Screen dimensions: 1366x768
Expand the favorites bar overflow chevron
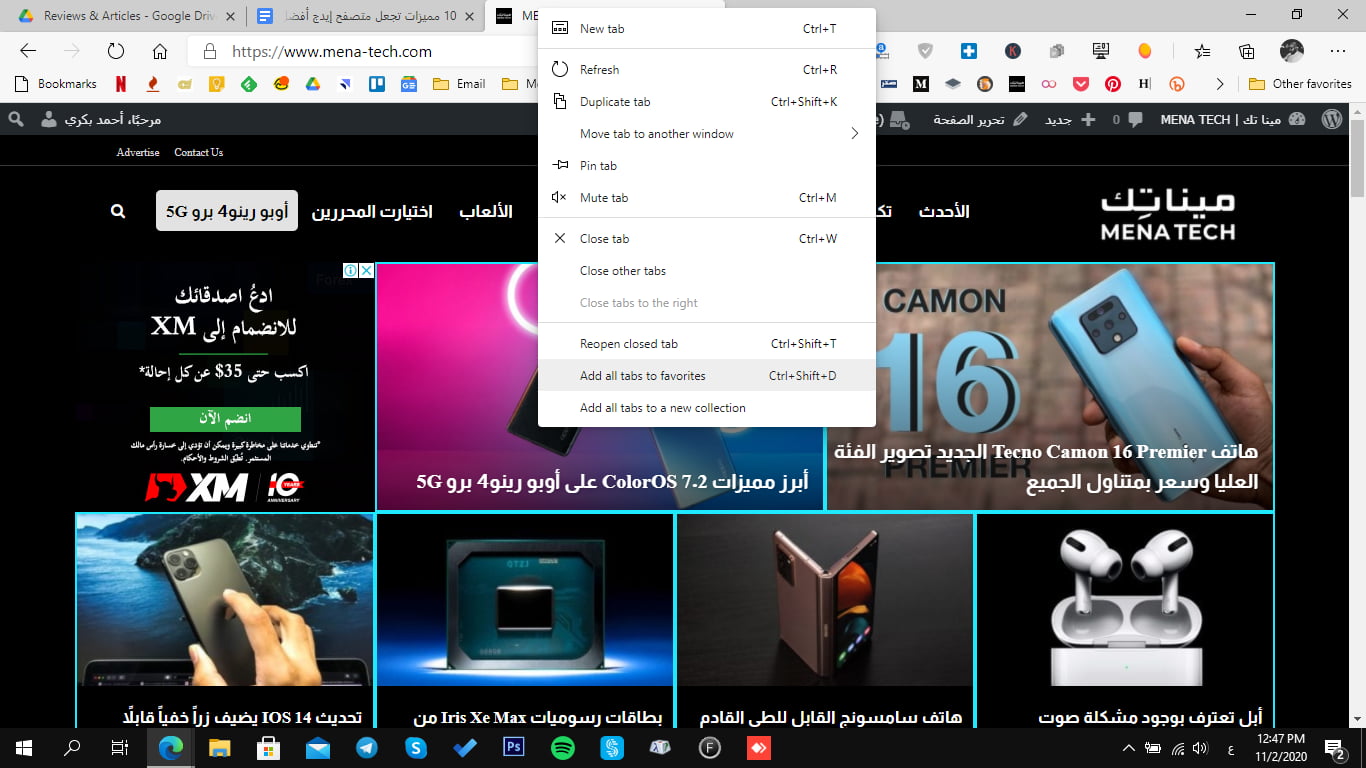(1221, 83)
